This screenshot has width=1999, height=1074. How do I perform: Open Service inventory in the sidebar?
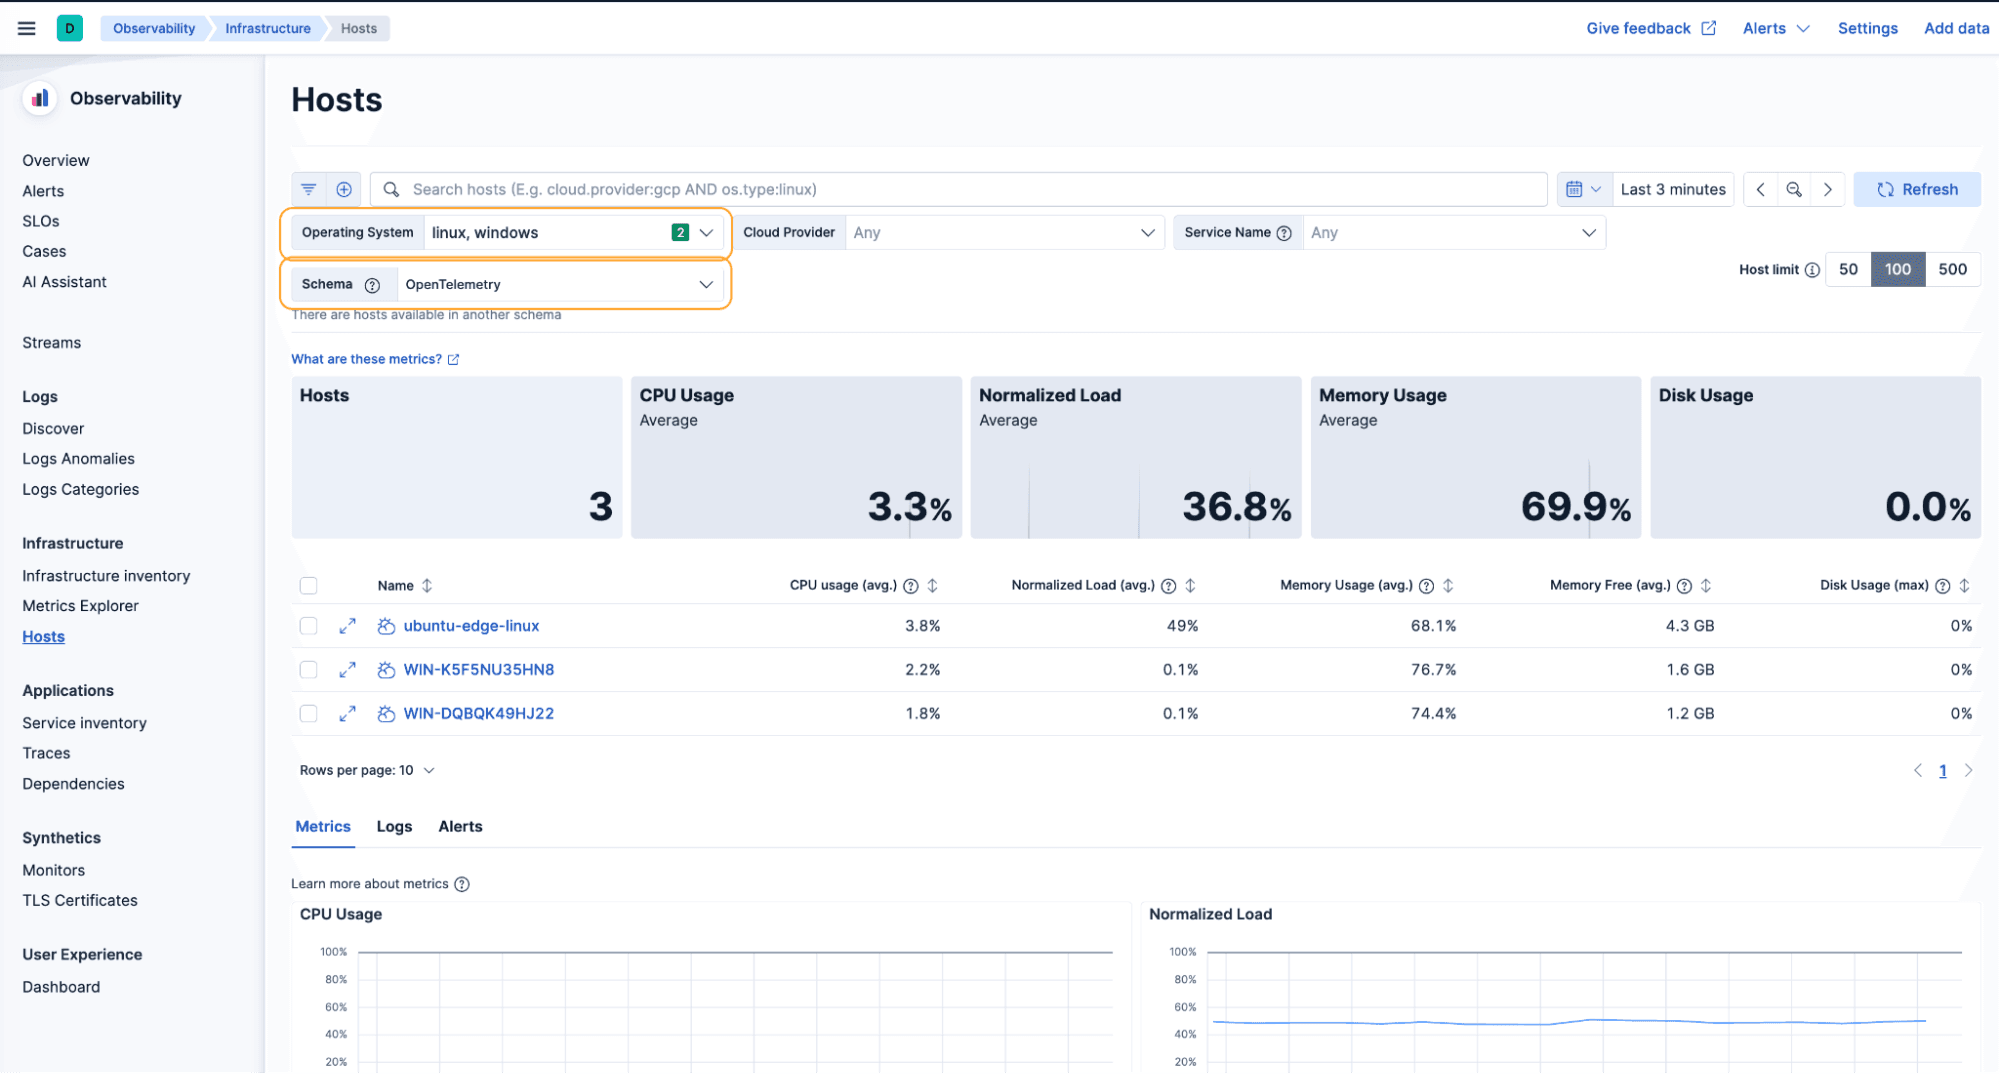(x=84, y=723)
